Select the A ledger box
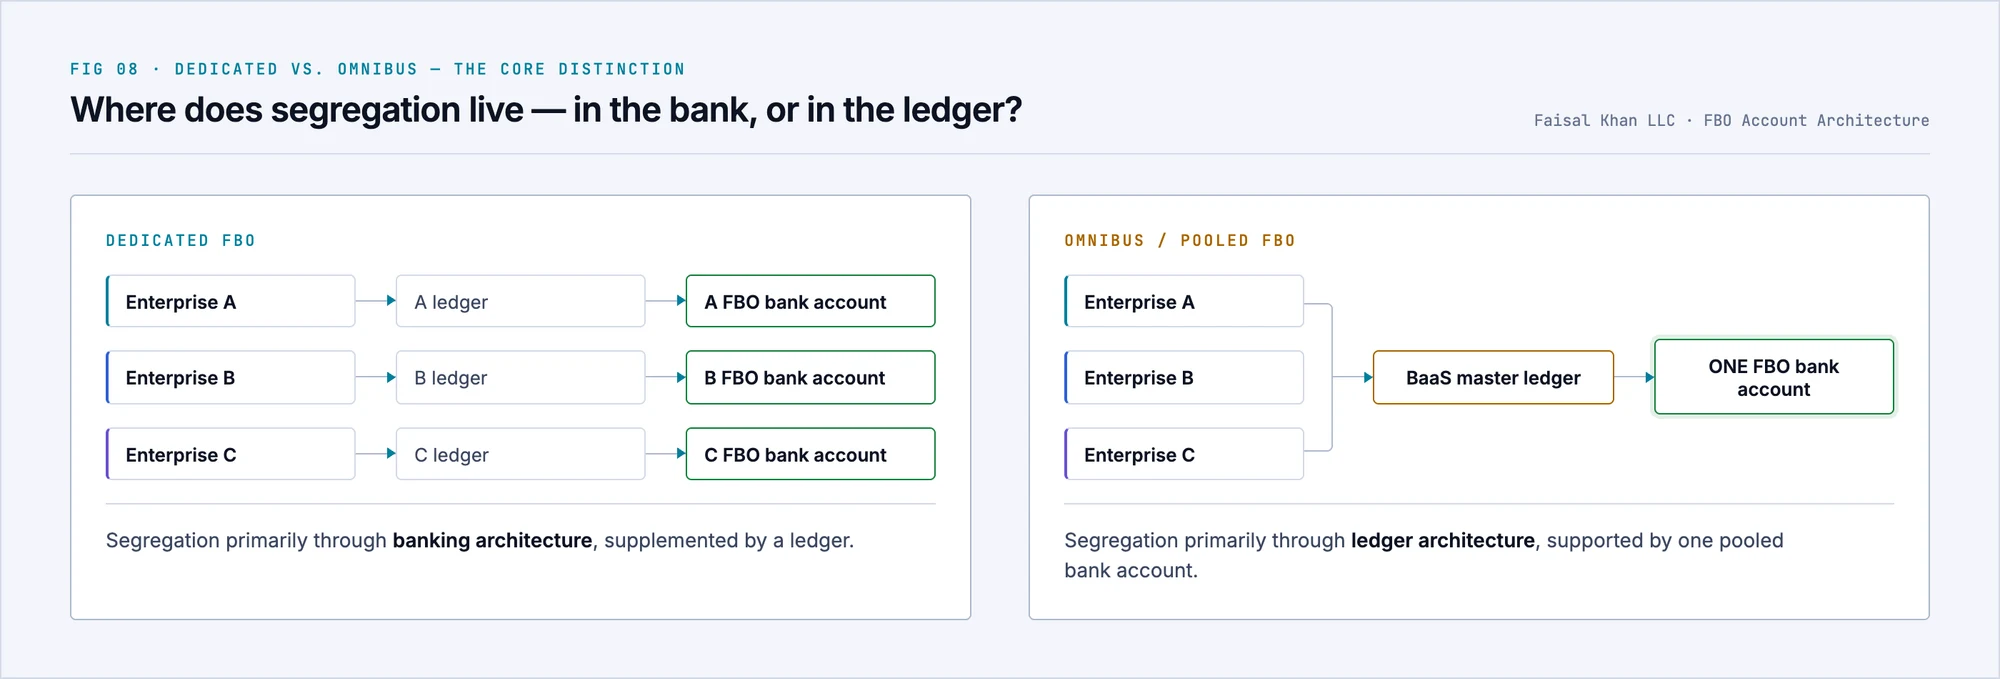Image resolution: width=2000 pixels, height=679 pixels. [x=520, y=301]
